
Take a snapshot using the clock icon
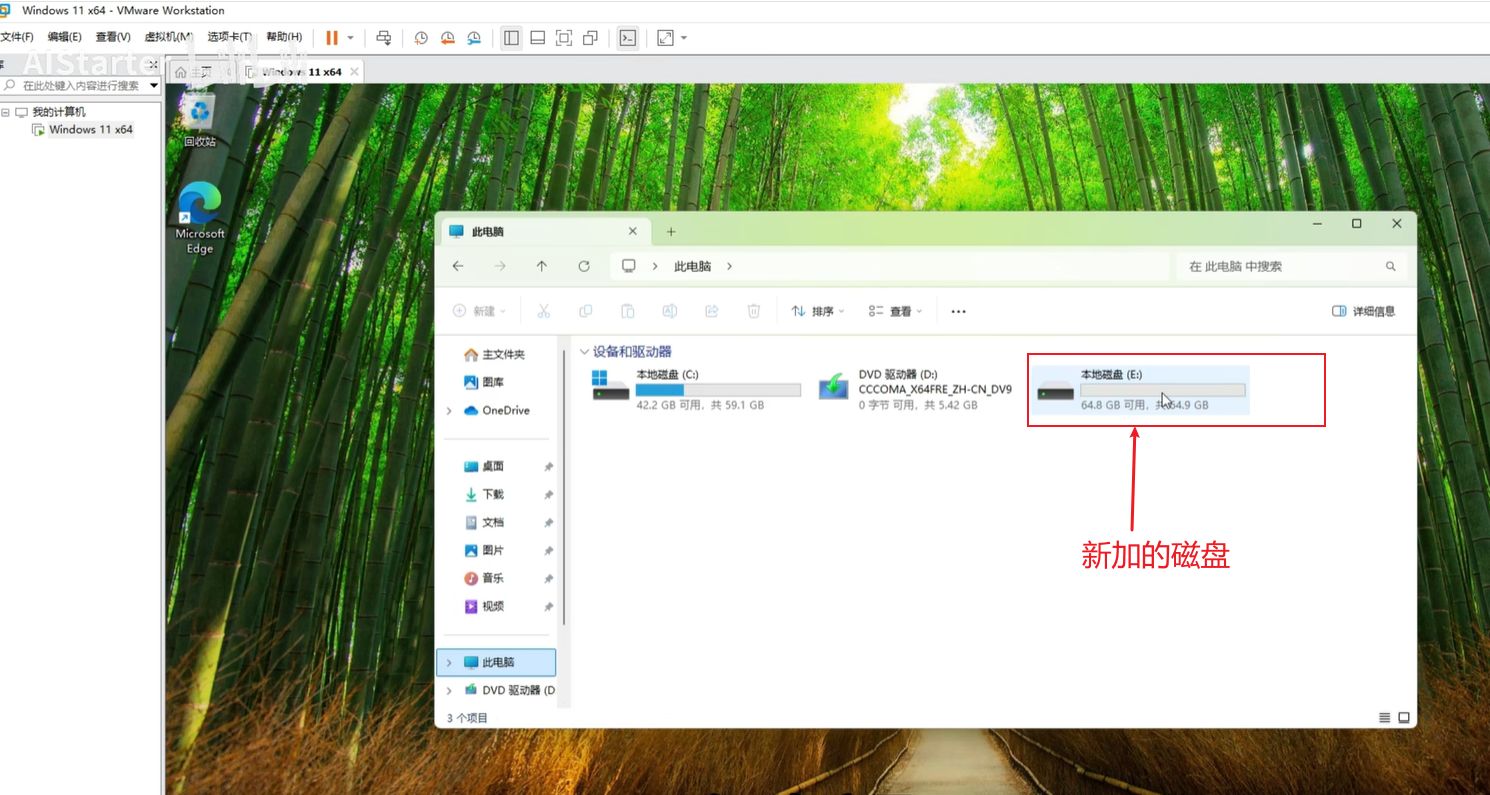pos(421,38)
